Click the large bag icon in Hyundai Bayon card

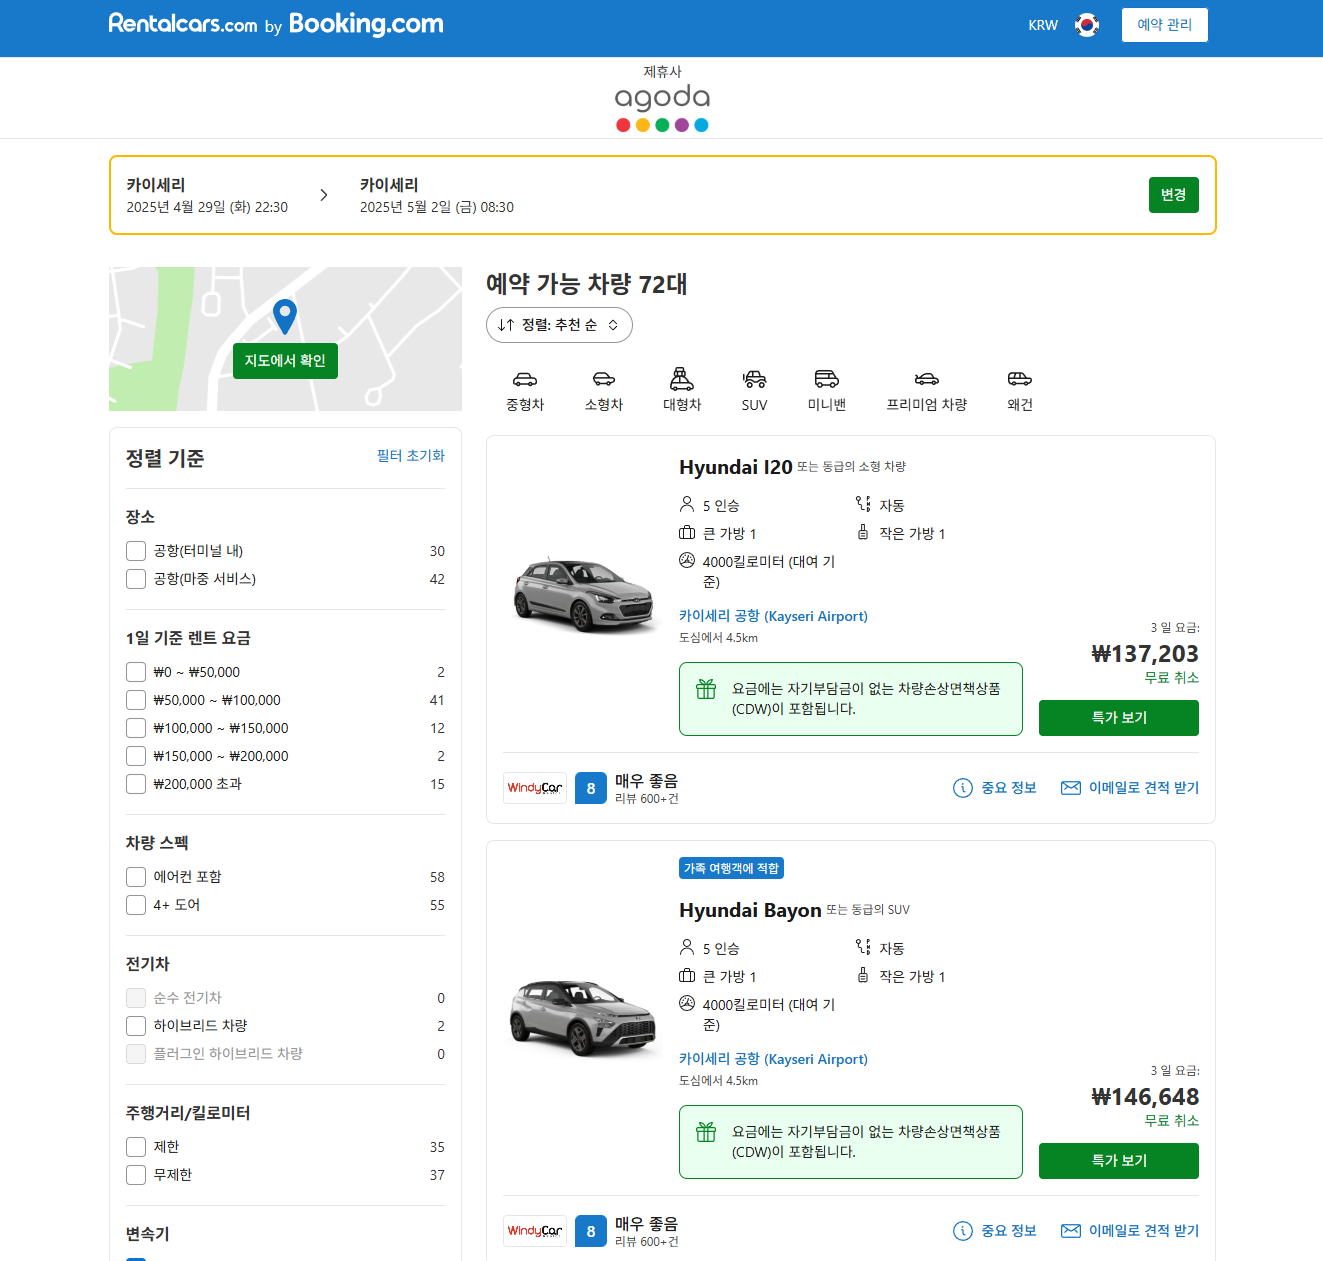click(x=687, y=976)
